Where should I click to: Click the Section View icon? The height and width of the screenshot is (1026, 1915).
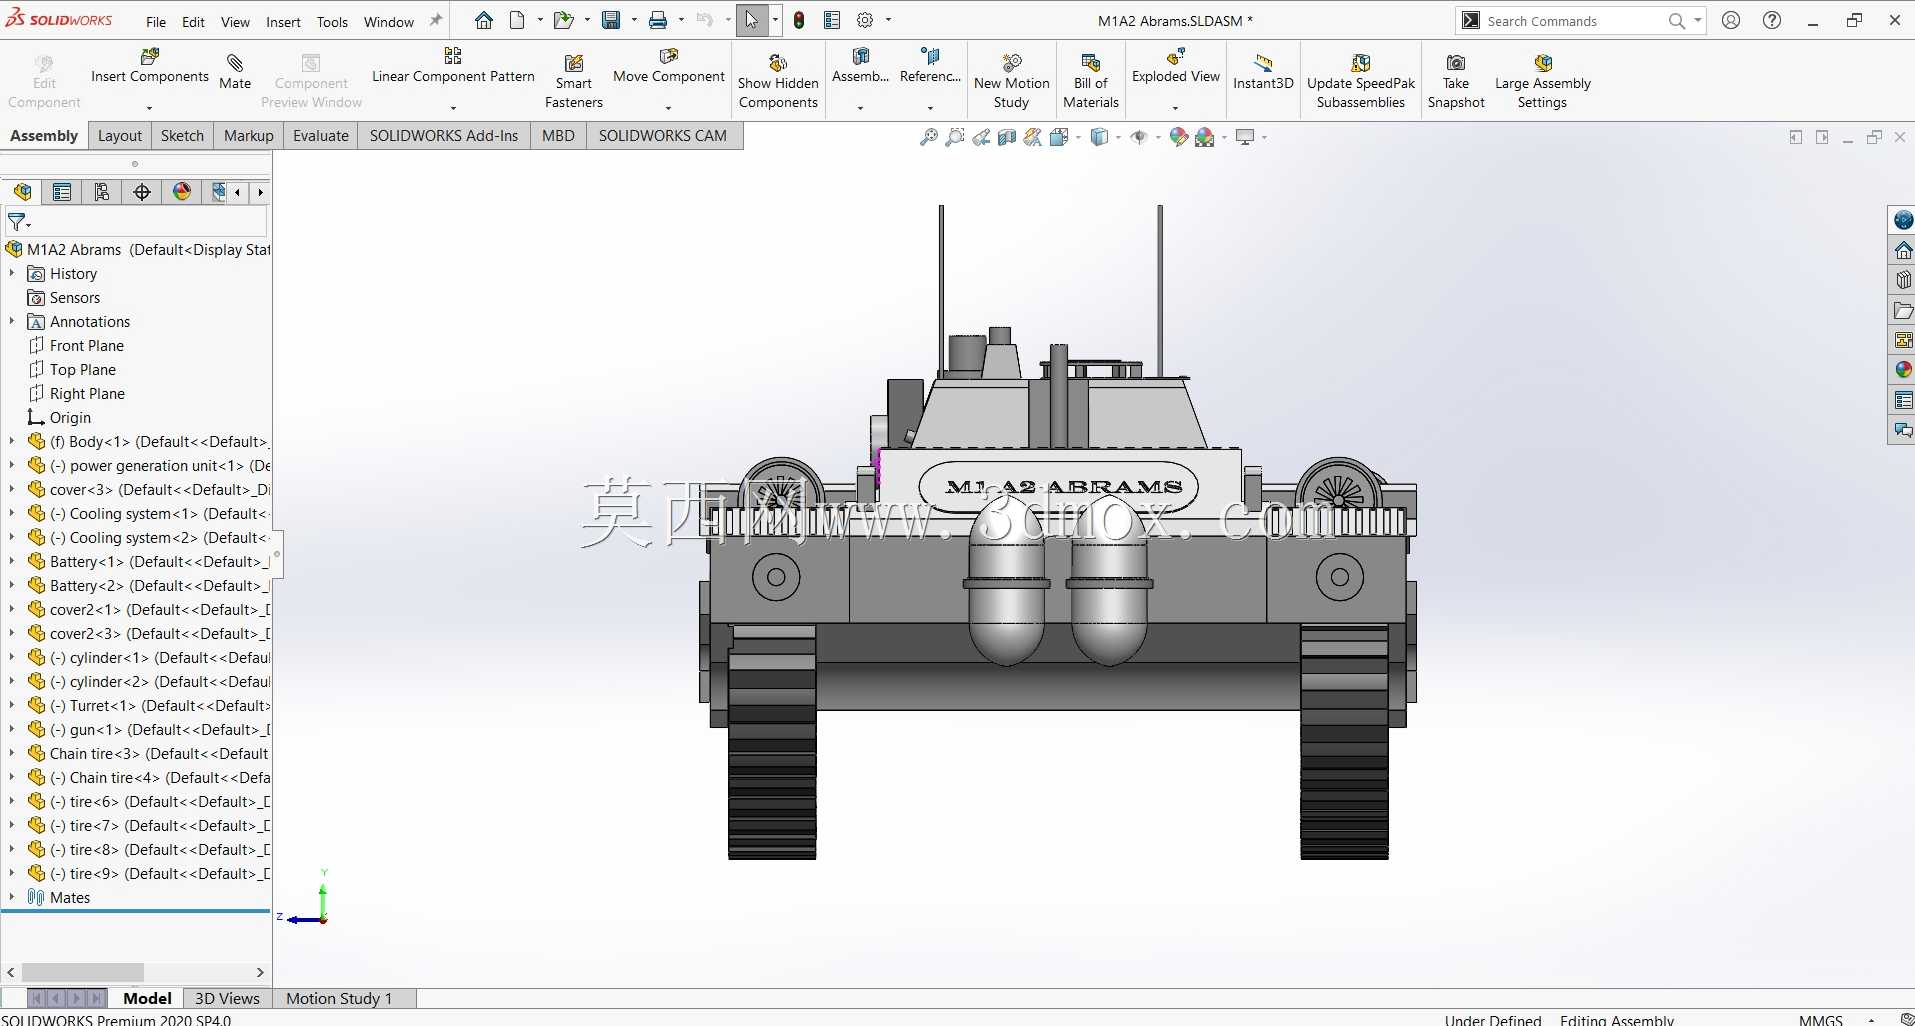point(1007,137)
